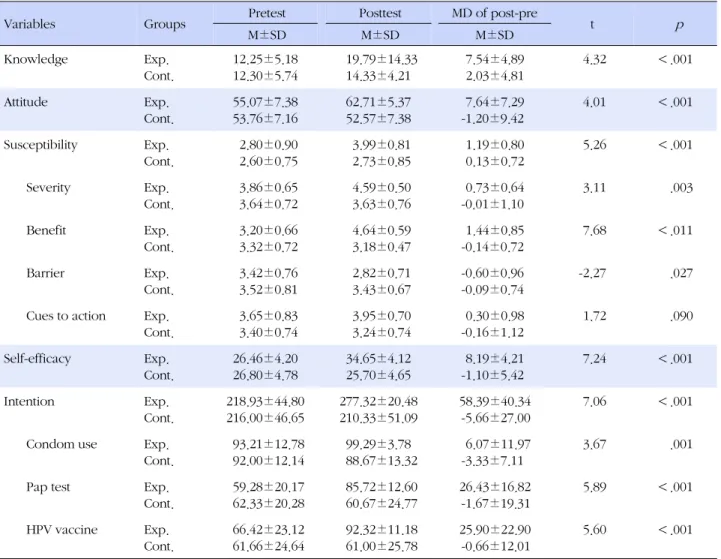Click t value 3.67
The width and height of the screenshot is (721, 559).
click(x=595, y=444)
